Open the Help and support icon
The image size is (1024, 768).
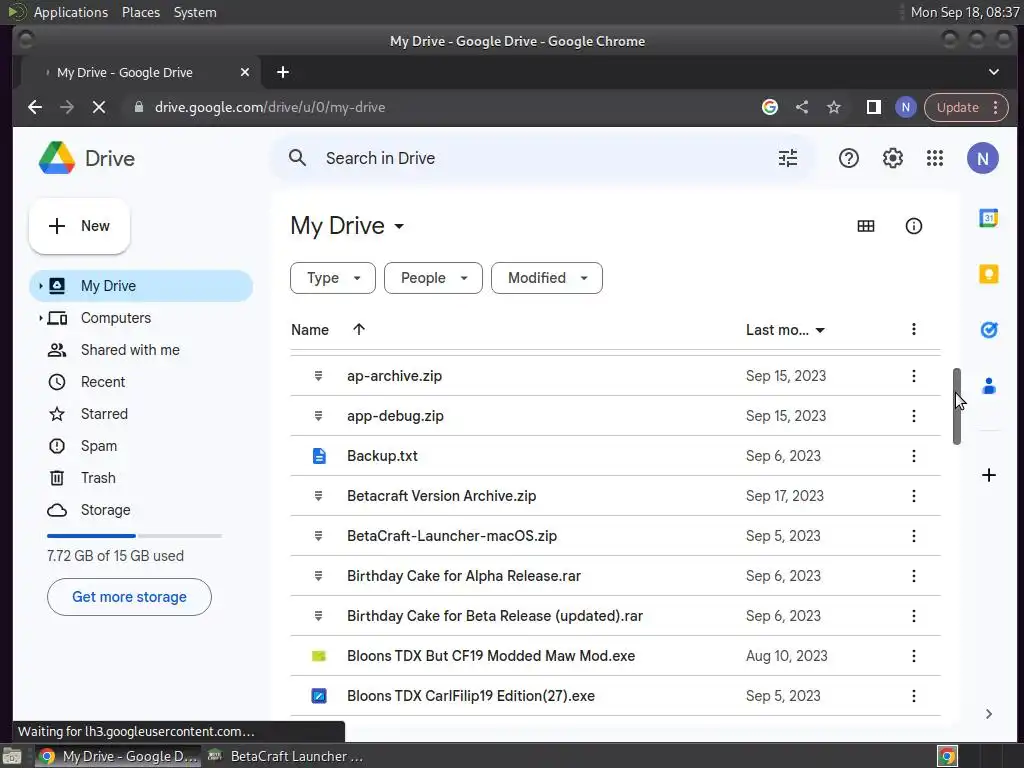848,158
